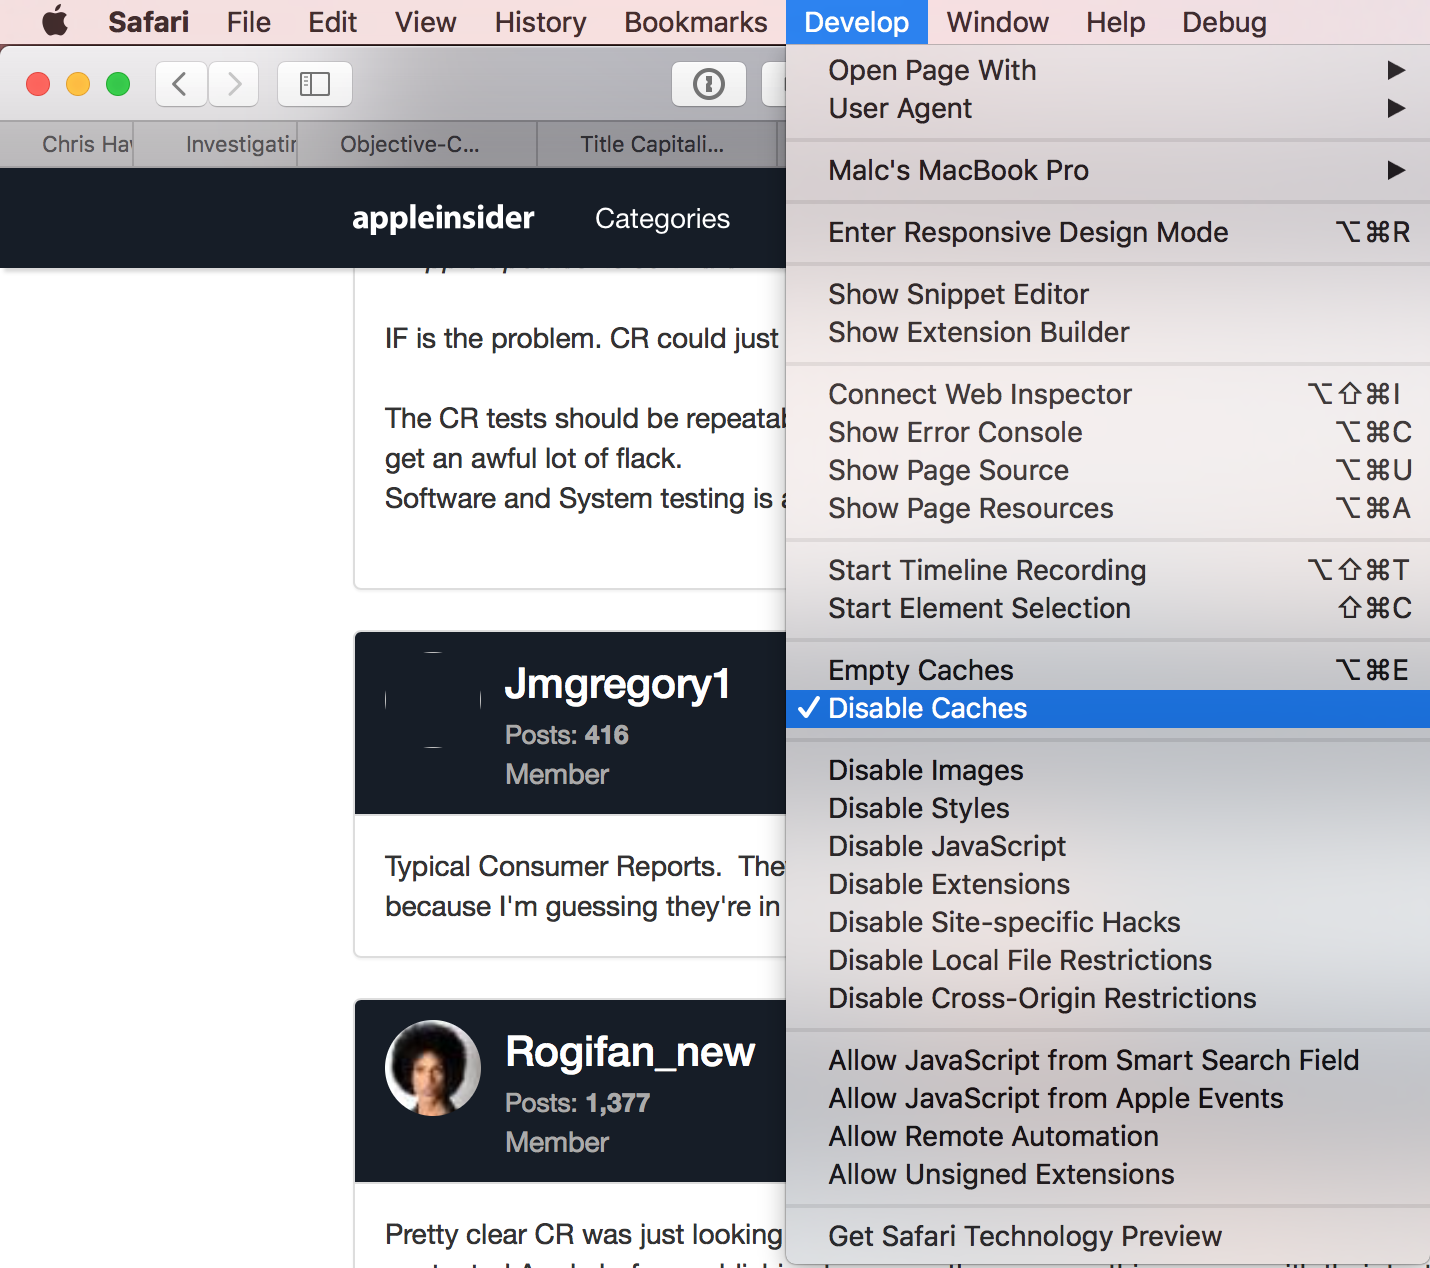Select Enter Responsive Design Mode

[1028, 232]
